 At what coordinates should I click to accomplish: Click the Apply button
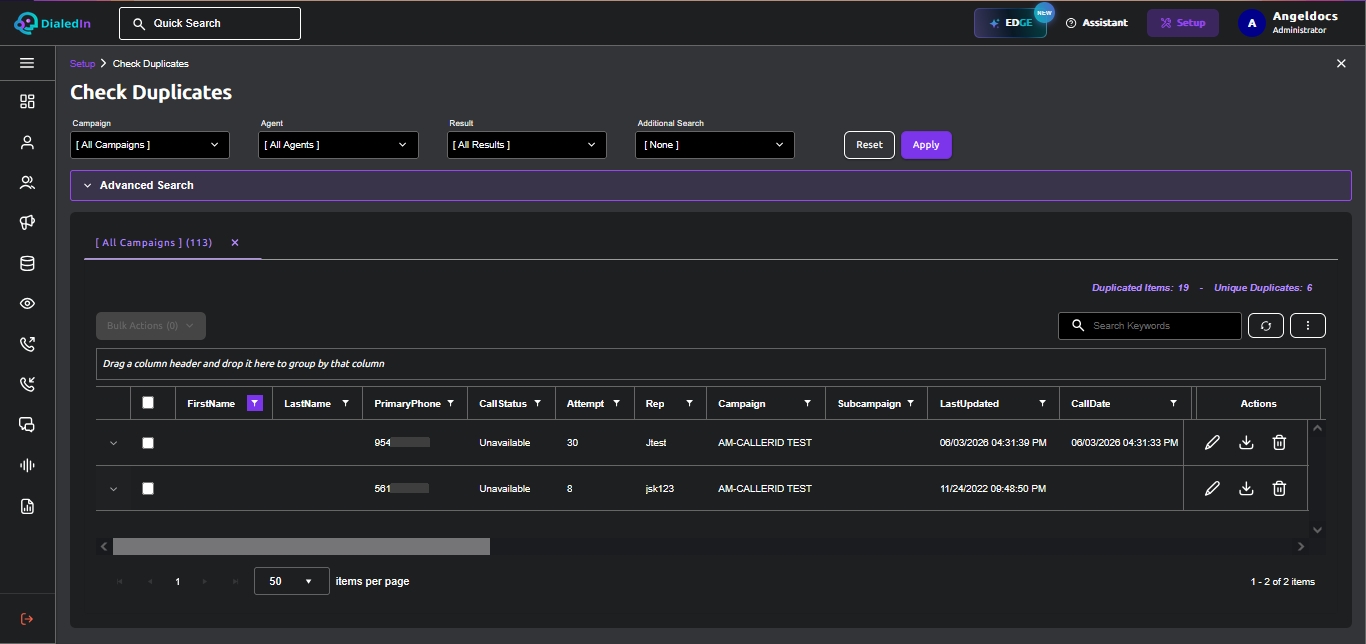(926, 145)
